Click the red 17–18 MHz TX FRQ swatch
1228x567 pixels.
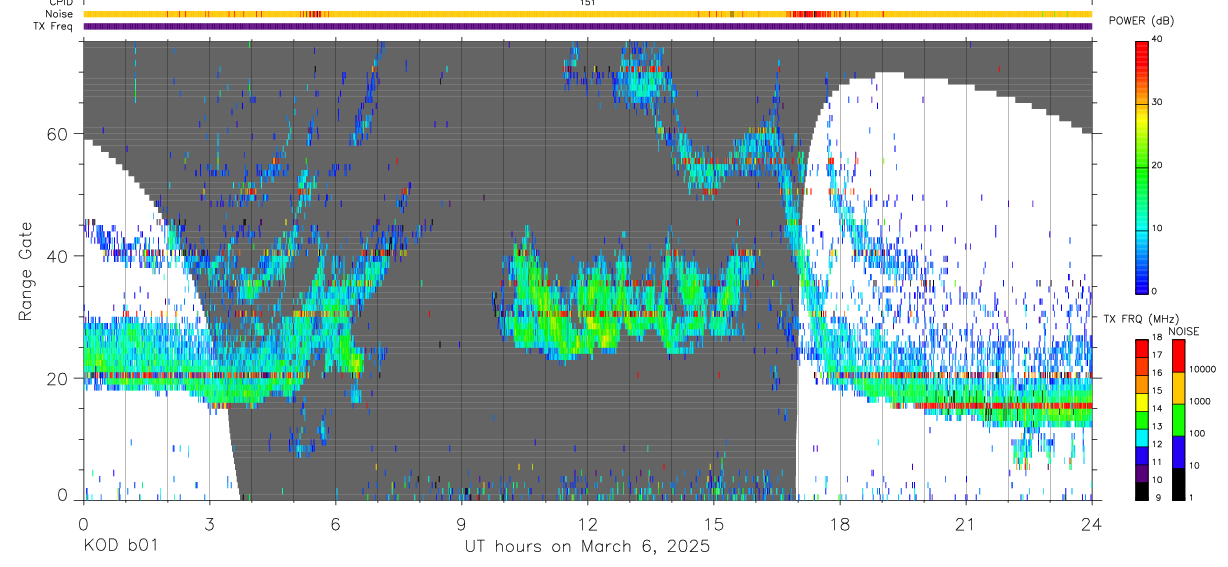pyautogui.click(x=1141, y=348)
